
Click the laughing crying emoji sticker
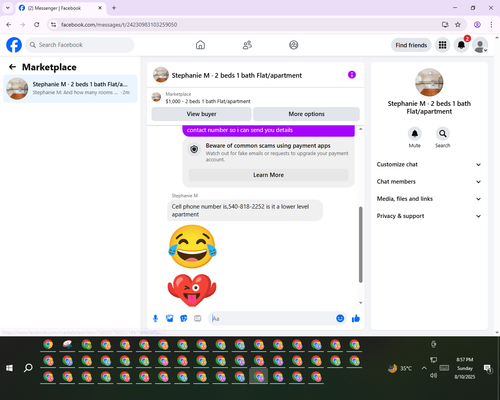pyautogui.click(x=192, y=246)
